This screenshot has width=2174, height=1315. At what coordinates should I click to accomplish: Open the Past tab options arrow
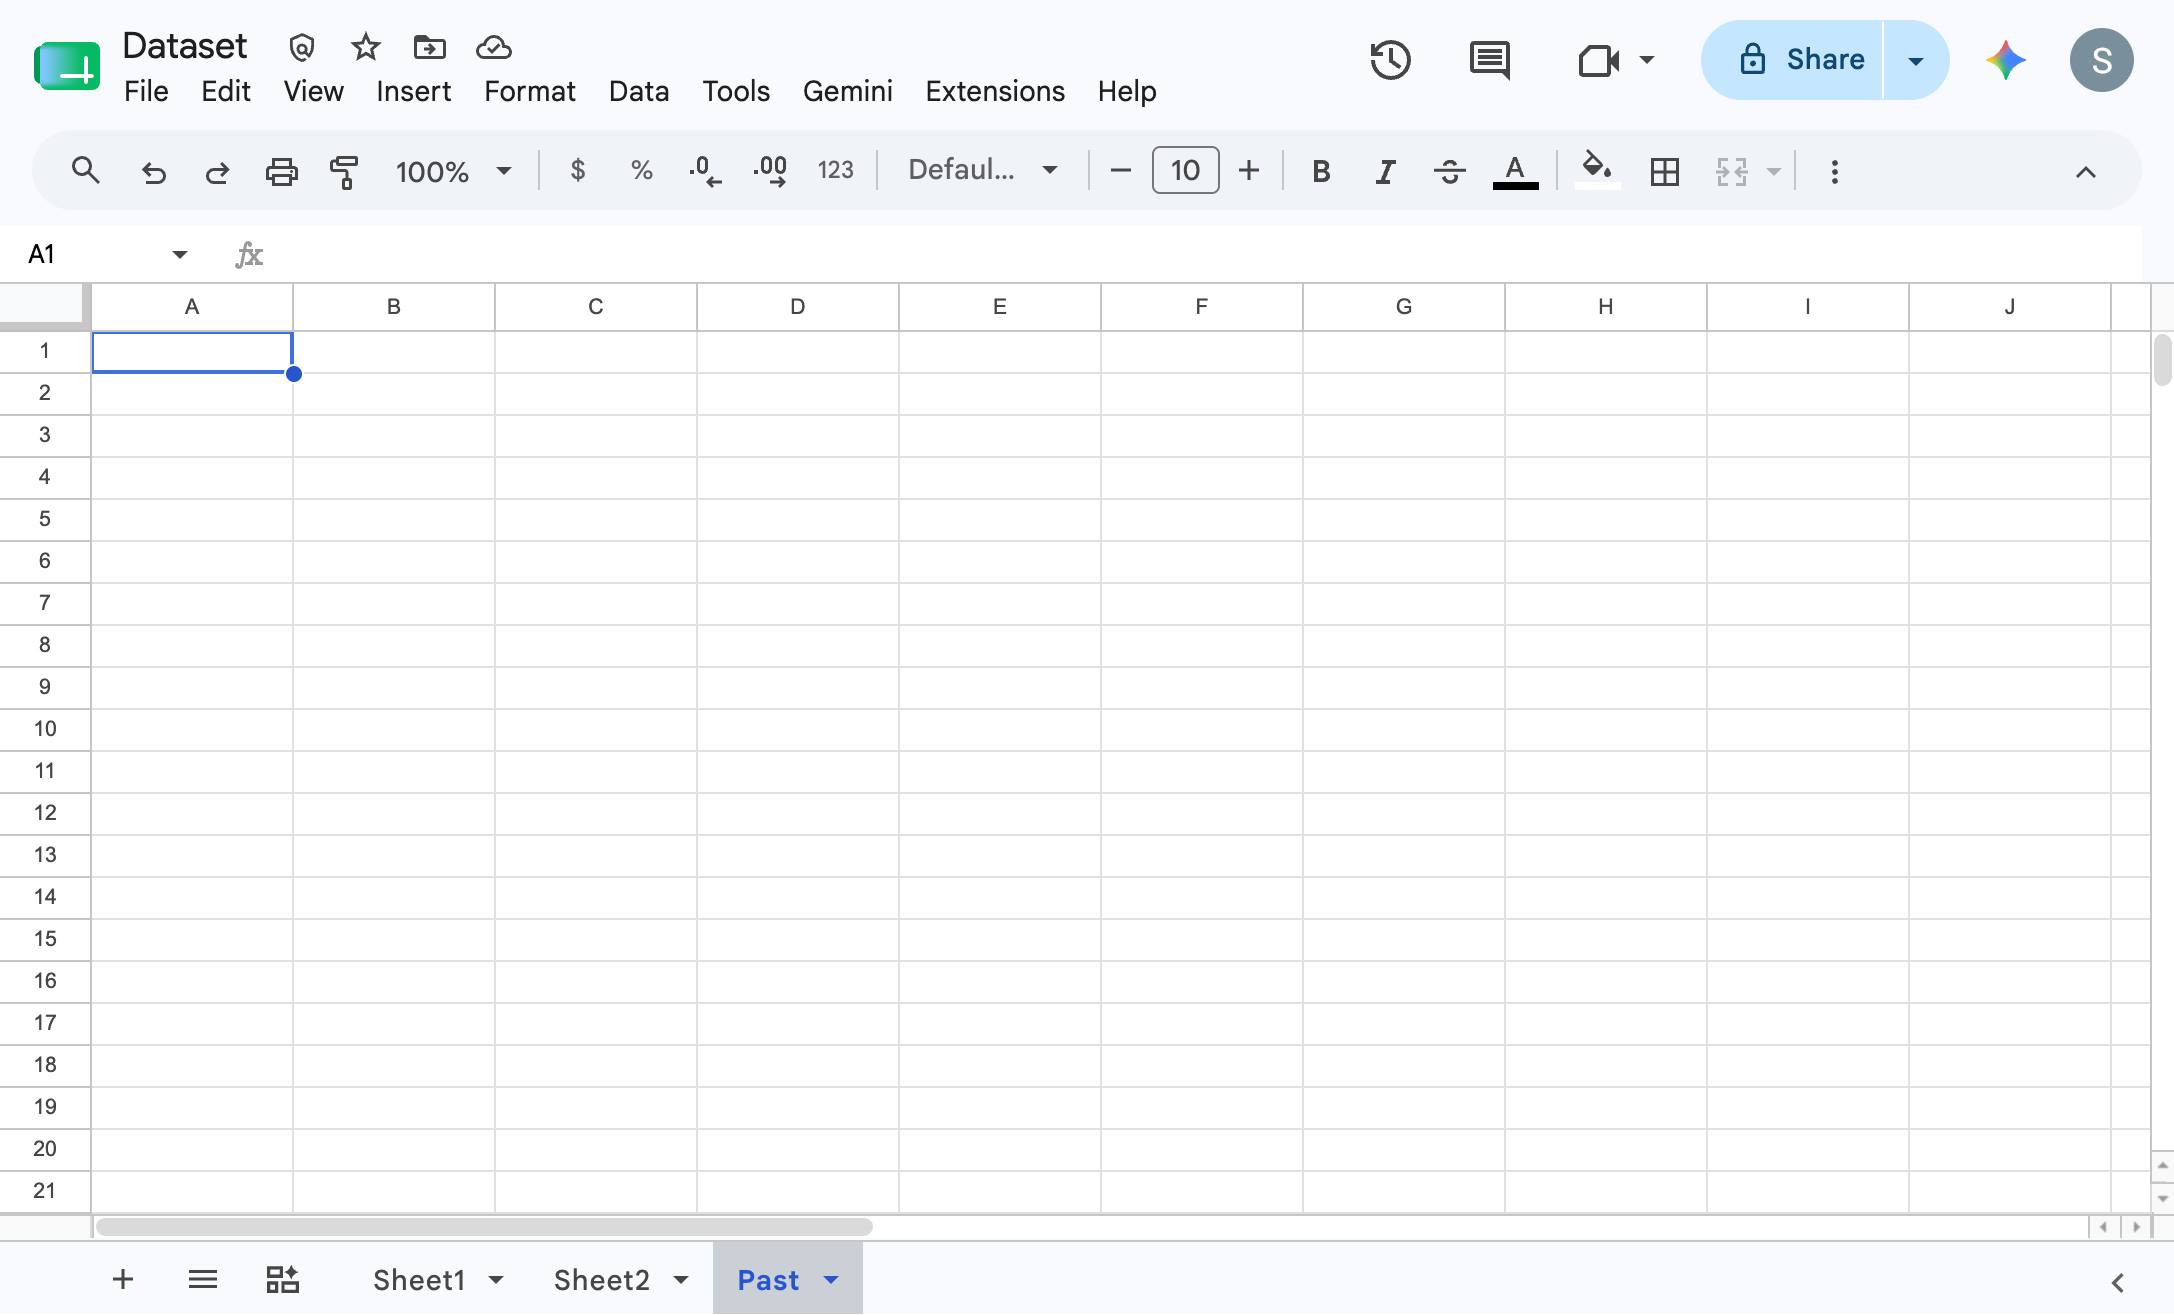[831, 1280]
